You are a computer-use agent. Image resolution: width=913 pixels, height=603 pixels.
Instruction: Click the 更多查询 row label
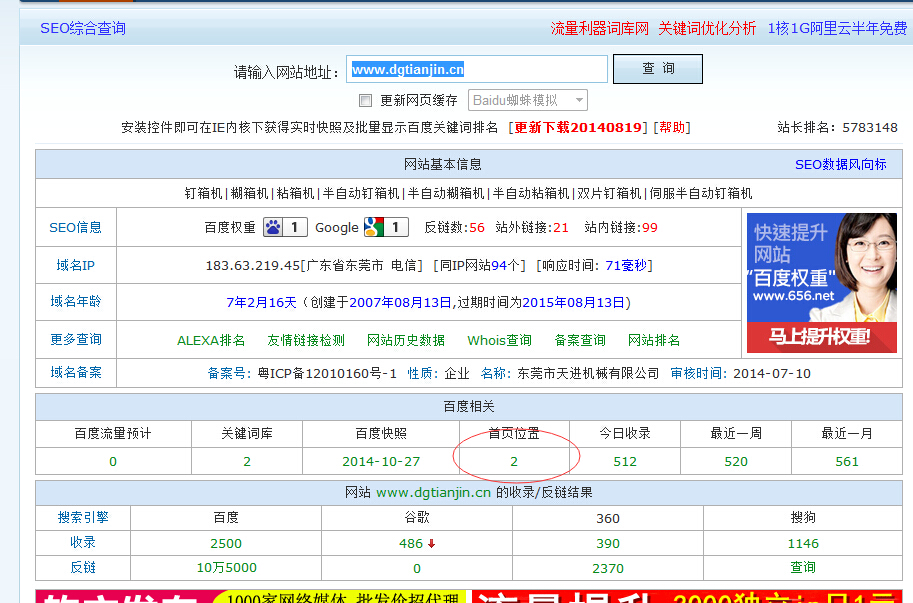coord(76,339)
